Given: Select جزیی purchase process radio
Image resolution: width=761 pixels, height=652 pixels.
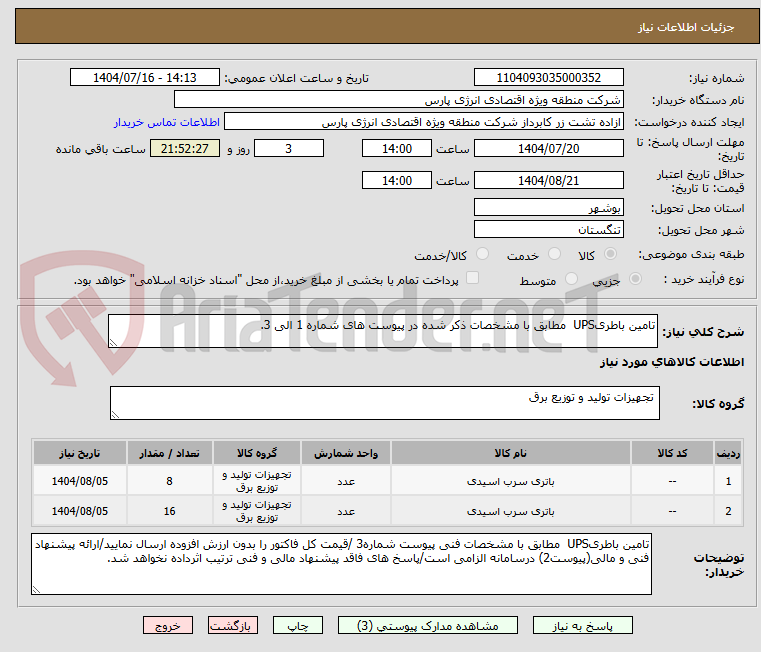Looking at the screenshot, I should tap(633, 280).
